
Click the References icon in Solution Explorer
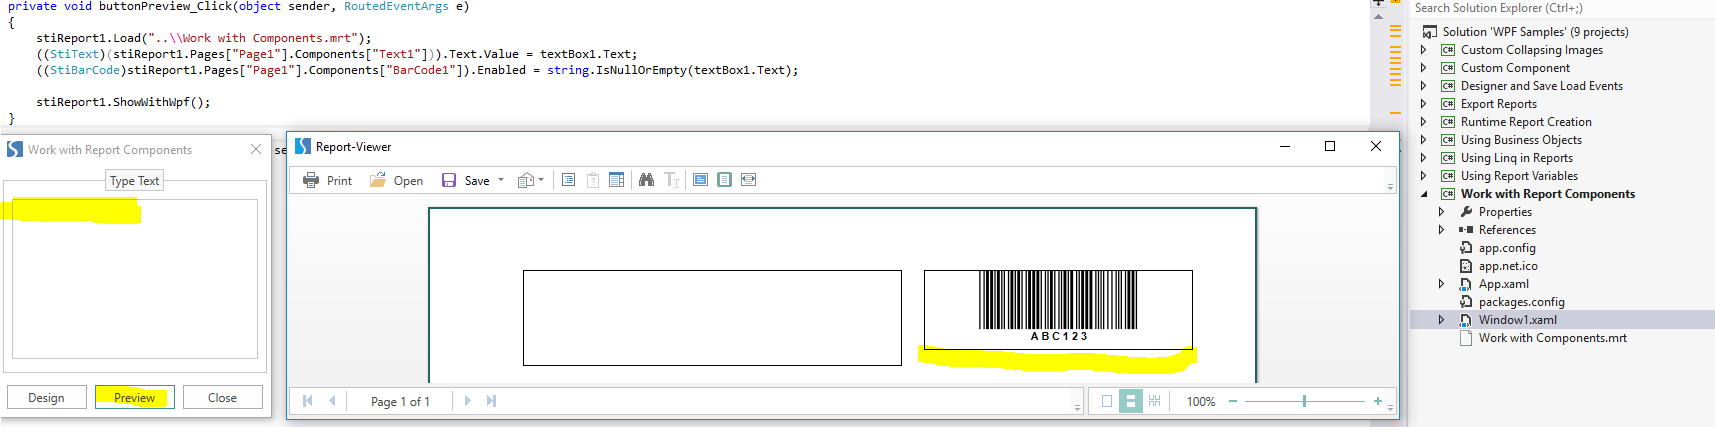(1466, 230)
